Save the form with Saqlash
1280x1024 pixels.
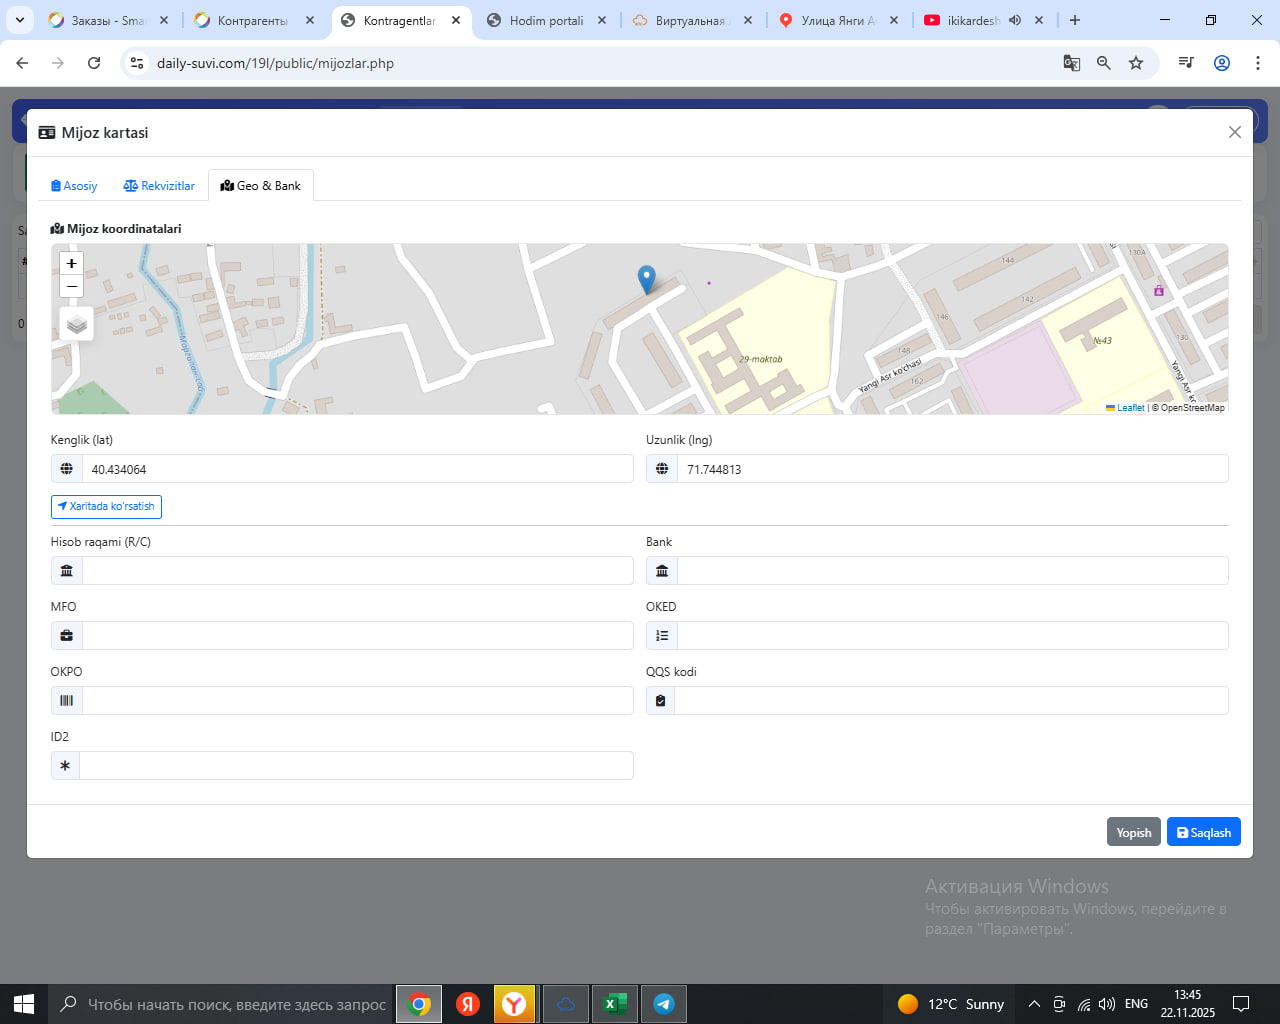click(1203, 832)
